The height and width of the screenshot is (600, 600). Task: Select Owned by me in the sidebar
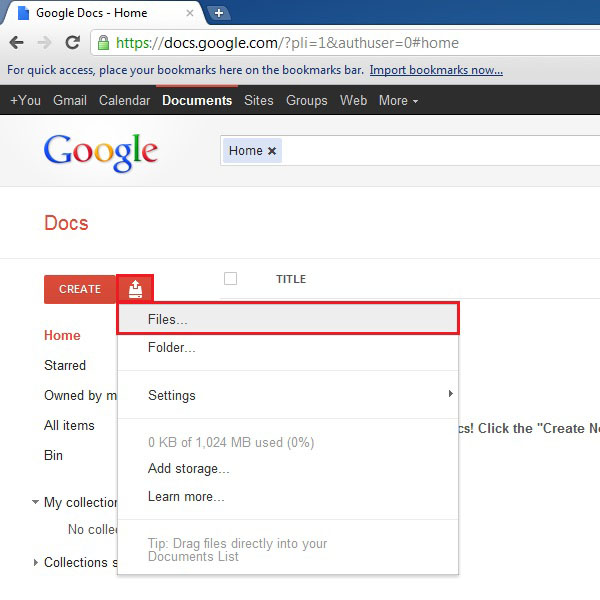click(80, 395)
